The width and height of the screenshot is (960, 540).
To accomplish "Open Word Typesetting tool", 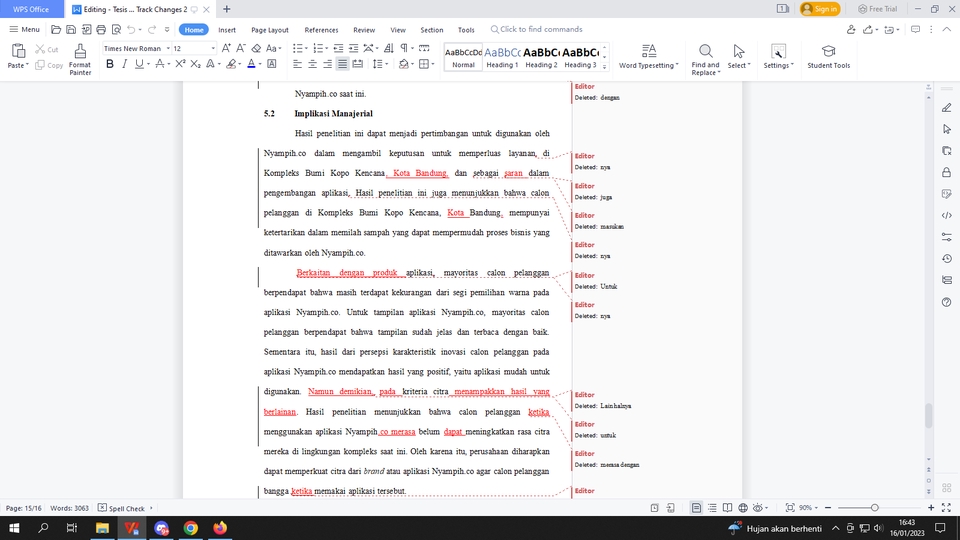I will click(x=648, y=56).
